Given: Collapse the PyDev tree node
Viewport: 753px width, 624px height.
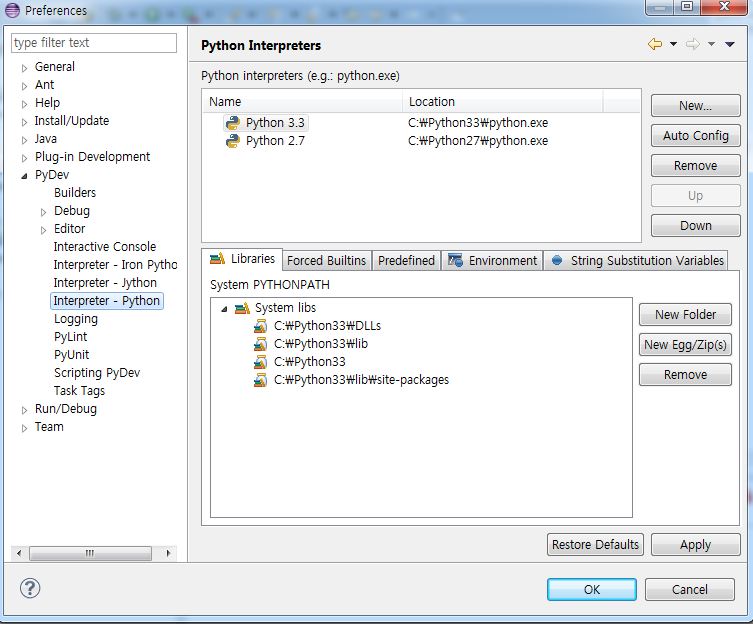Looking at the screenshot, I should click(x=24, y=176).
